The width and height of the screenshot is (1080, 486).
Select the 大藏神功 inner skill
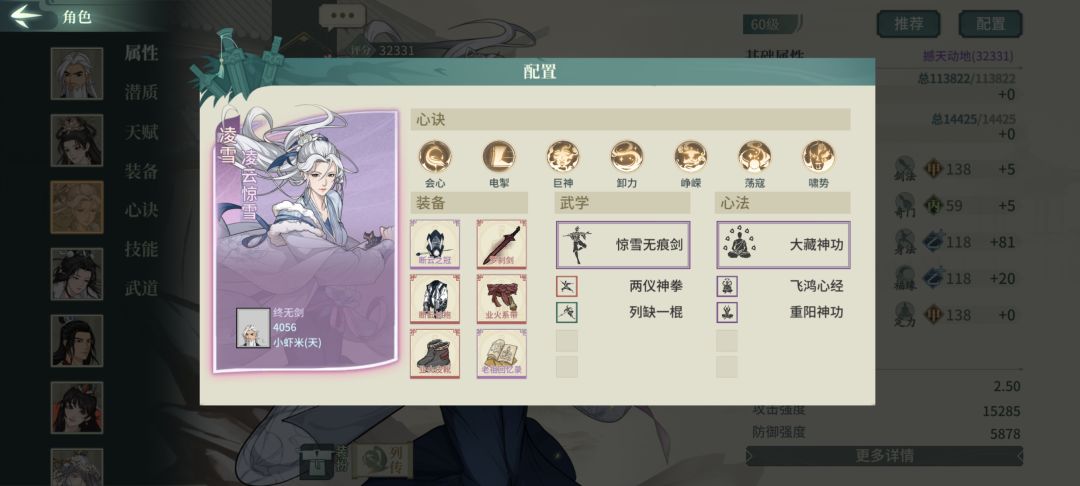pos(783,244)
